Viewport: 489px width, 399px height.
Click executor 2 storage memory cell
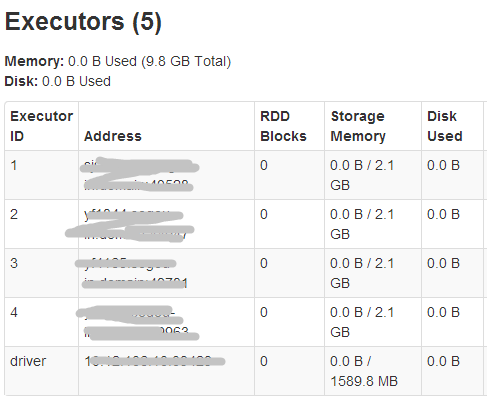(373, 224)
